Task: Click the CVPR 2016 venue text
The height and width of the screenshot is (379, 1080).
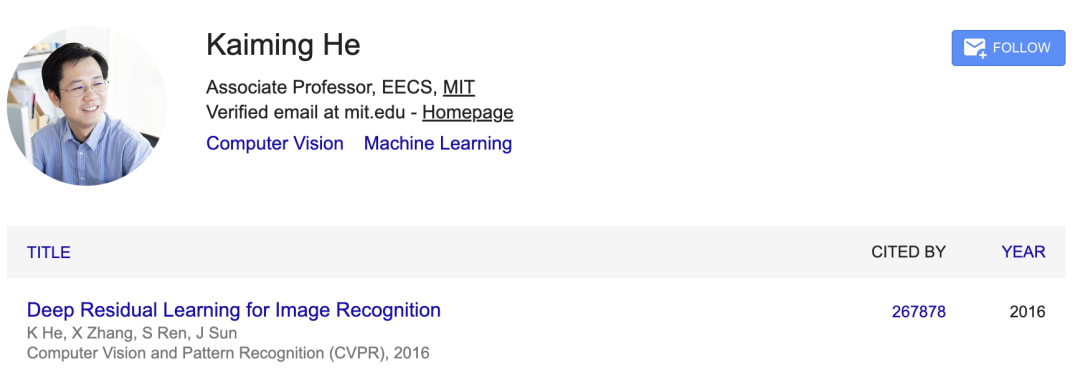Action: (x=228, y=354)
